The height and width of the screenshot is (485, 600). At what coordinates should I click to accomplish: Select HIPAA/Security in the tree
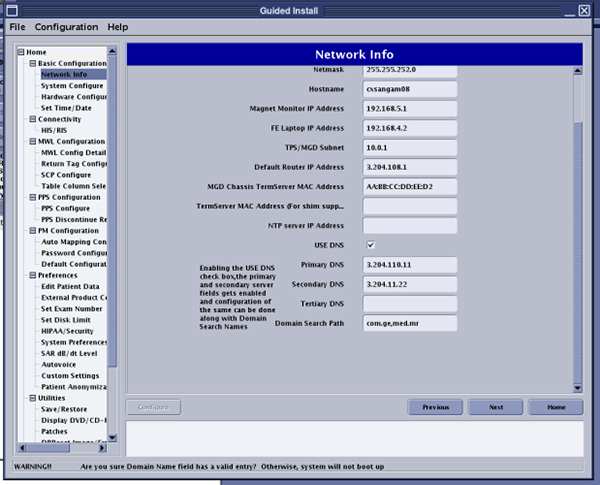[67, 331]
